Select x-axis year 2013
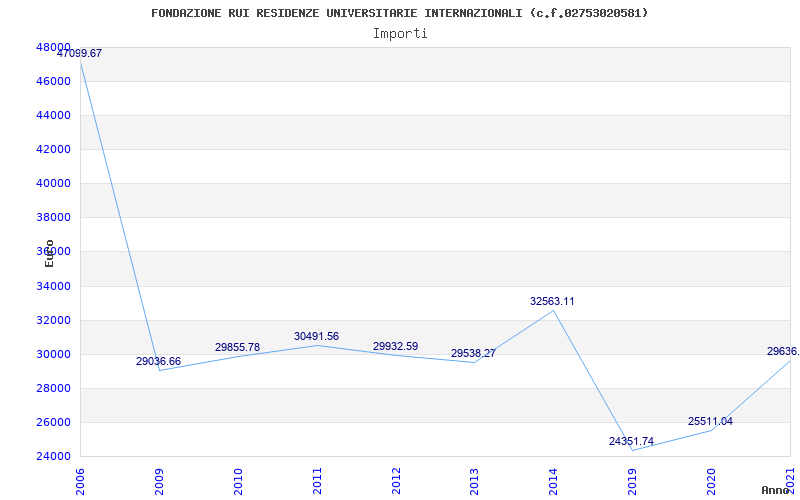The width and height of the screenshot is (800, 500). (474, 481)
